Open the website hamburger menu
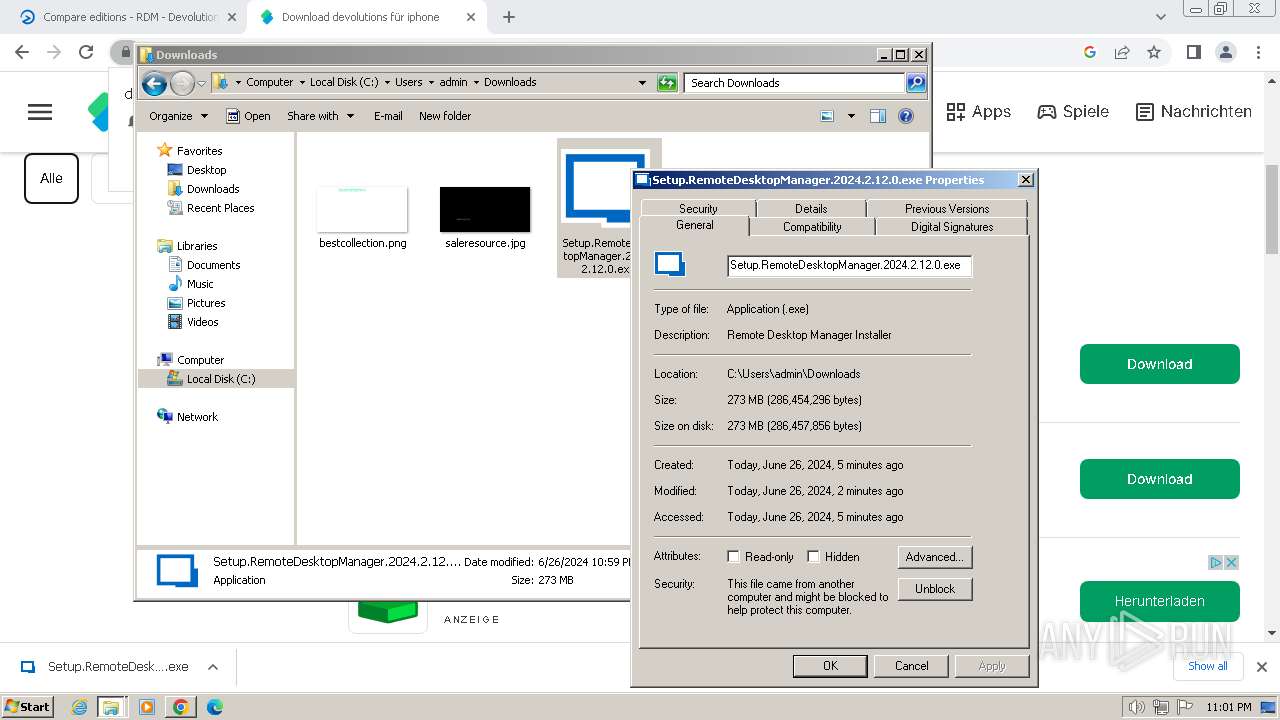 click(40, 112)
